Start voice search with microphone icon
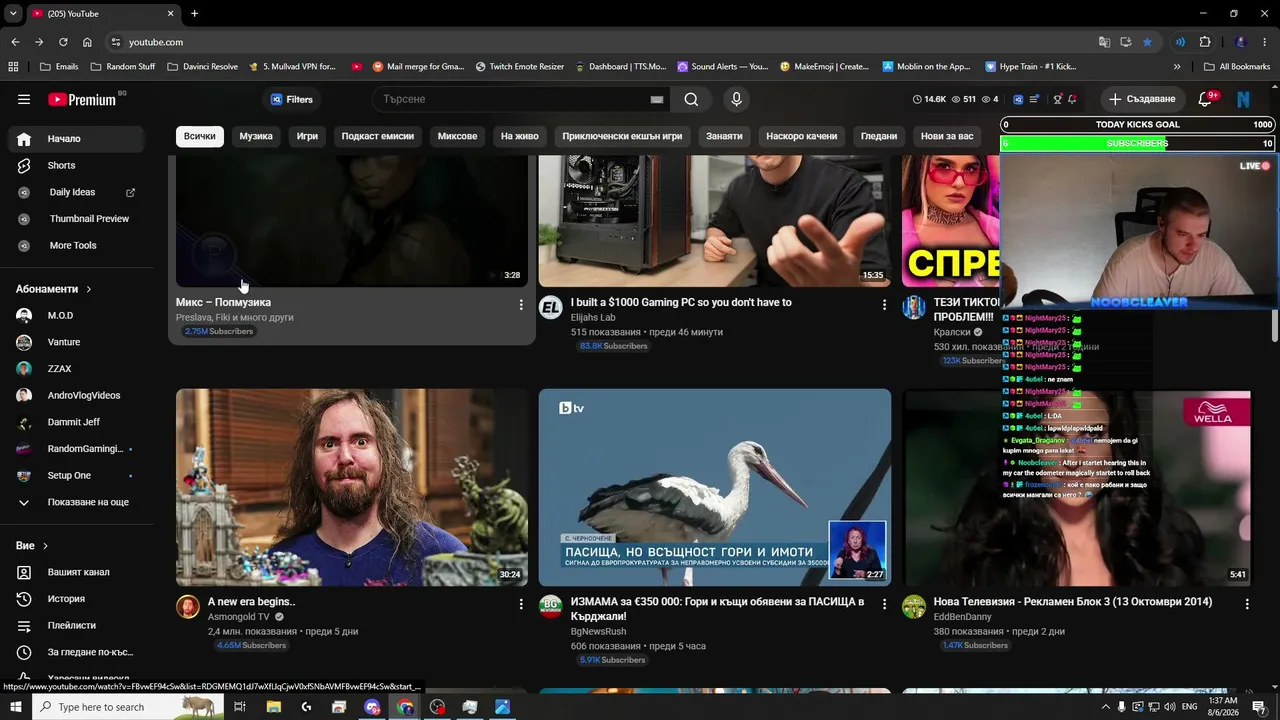The image size is (1280, 720). click(736, 99)
